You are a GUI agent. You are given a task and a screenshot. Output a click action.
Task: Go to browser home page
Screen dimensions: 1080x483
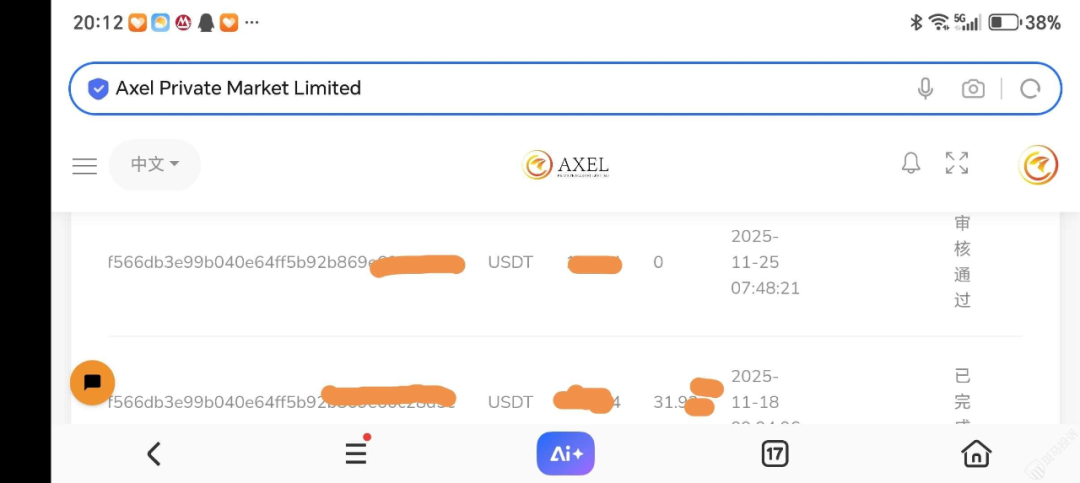(x=976, y=454)
